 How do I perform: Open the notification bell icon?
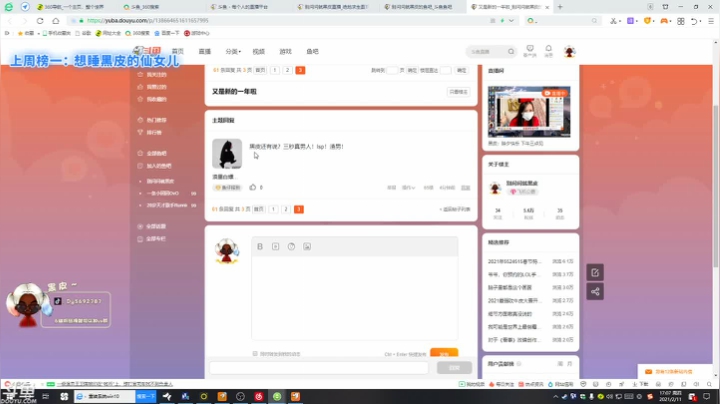[x=548, y=50]
